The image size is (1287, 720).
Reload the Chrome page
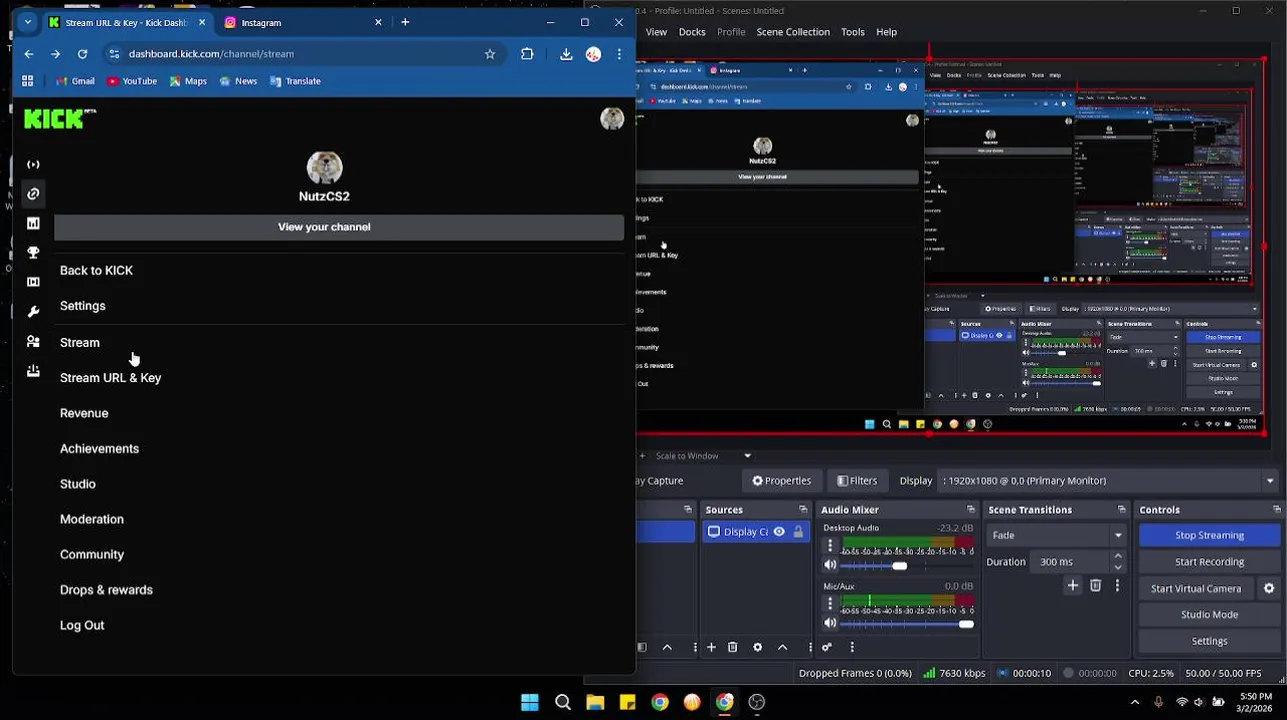(82, 54)
